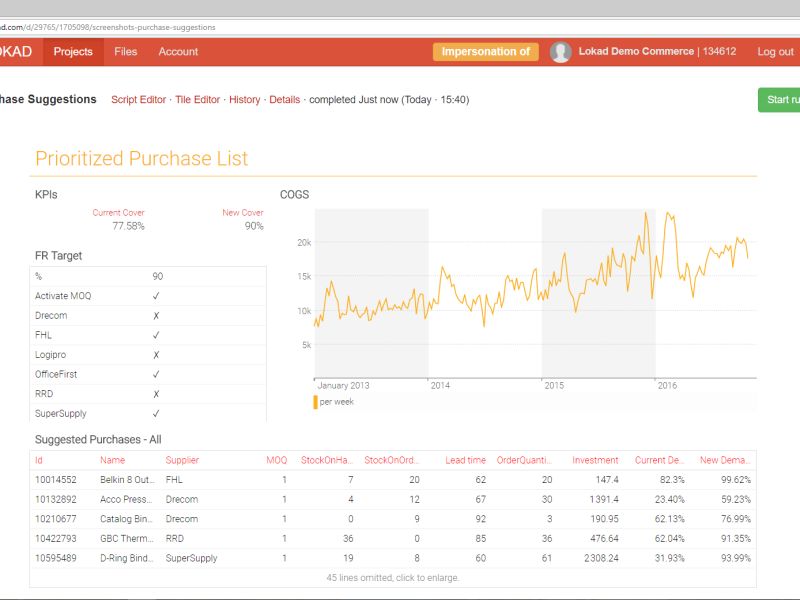Click the 77.58% cover value
Image resolution: width=800 pixels, height=600 pixels.
pos(129,226)
